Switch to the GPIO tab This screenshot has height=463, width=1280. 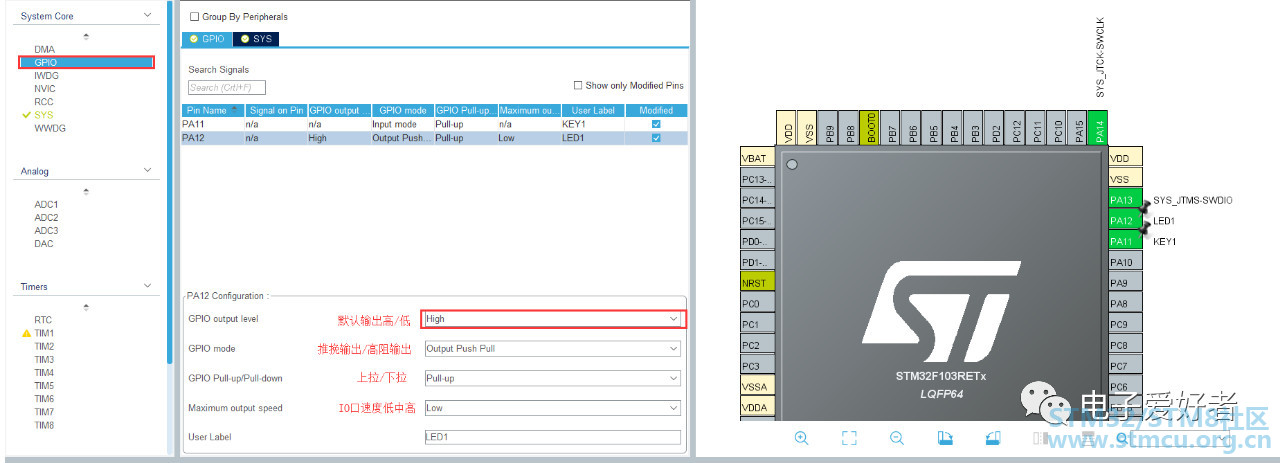(x=207, y=39)
